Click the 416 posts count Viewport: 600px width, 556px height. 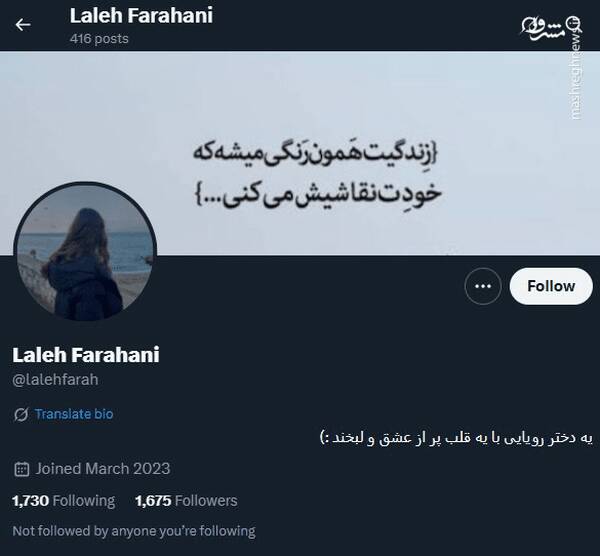pos(99,39)
